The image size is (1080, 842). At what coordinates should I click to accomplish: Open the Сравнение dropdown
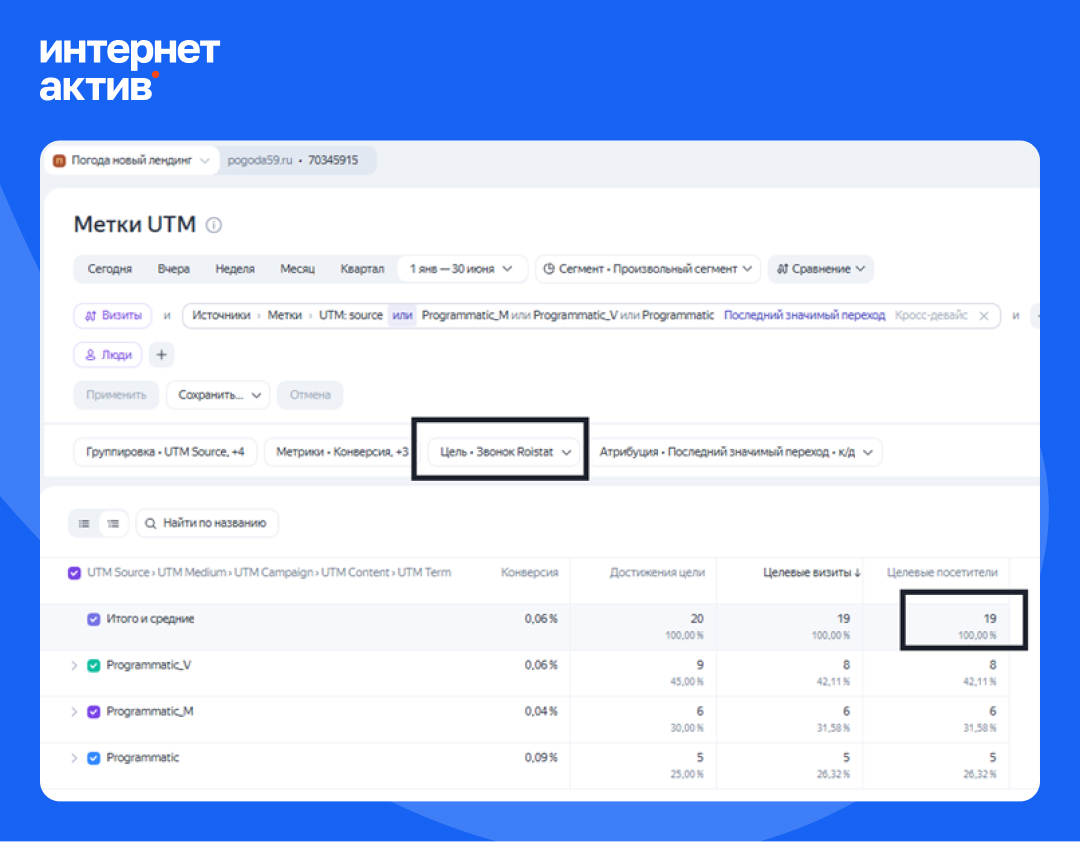tap(820, 269)
